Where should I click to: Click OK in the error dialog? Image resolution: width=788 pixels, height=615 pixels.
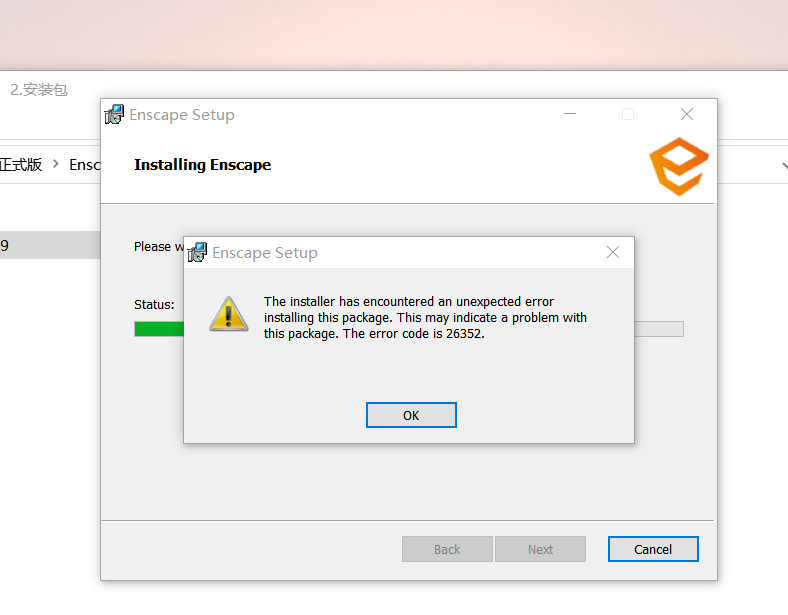pos(411,415)
